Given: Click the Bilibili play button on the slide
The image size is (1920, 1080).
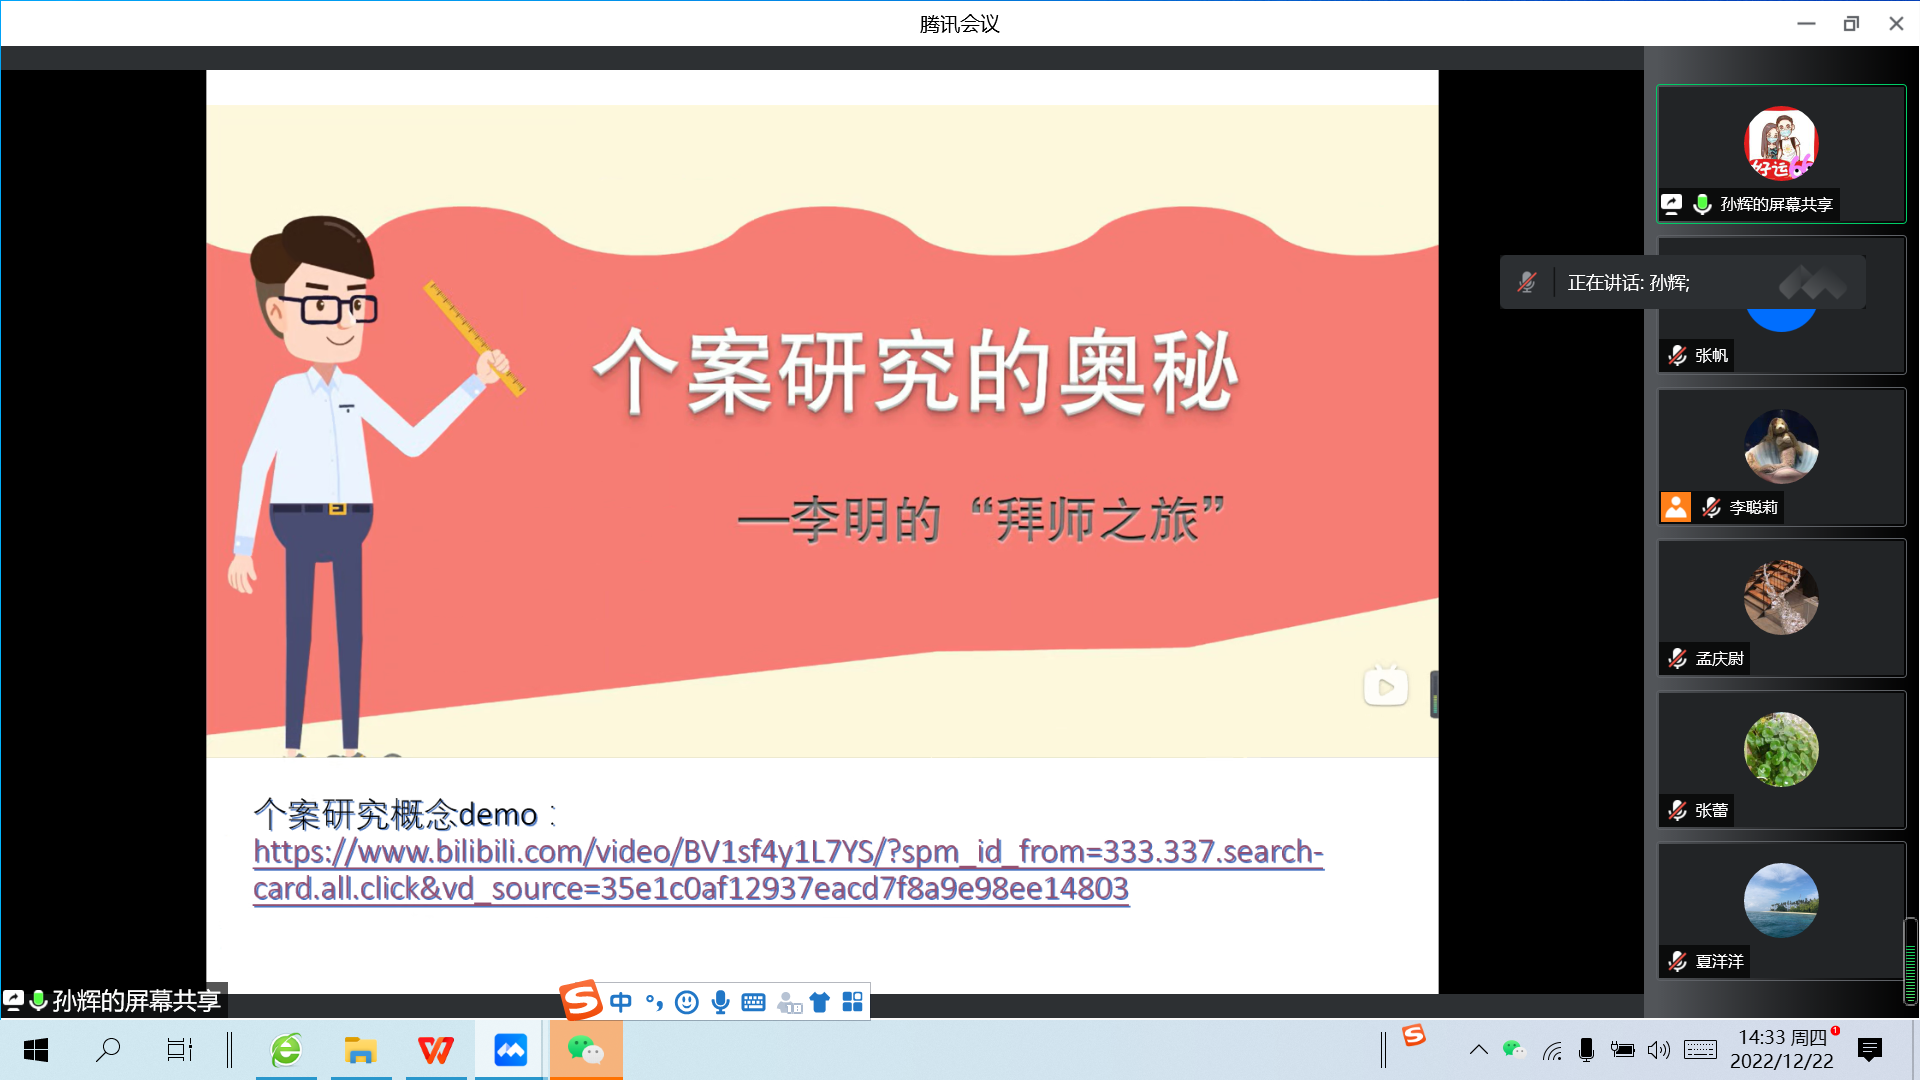Looking at the screenshot, I should [x=1385, y=687].
